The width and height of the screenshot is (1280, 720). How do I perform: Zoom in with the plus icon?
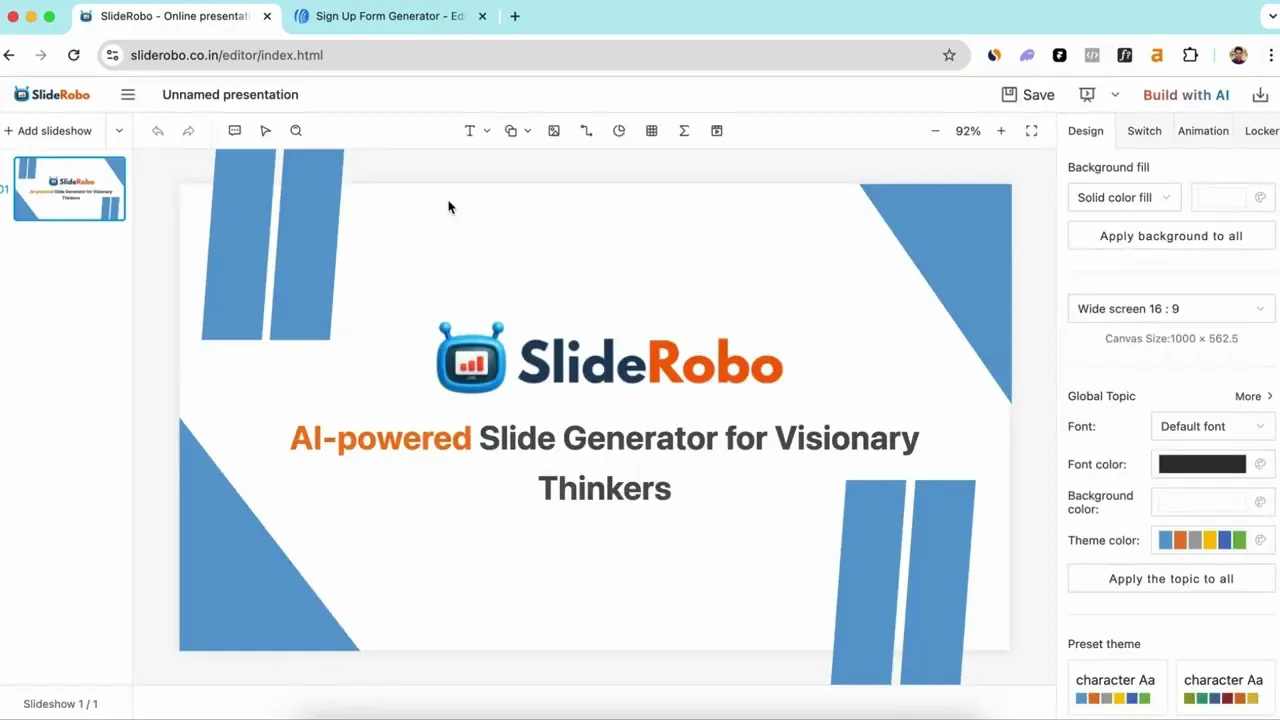pyautogui.click(x=1001, y=131)
